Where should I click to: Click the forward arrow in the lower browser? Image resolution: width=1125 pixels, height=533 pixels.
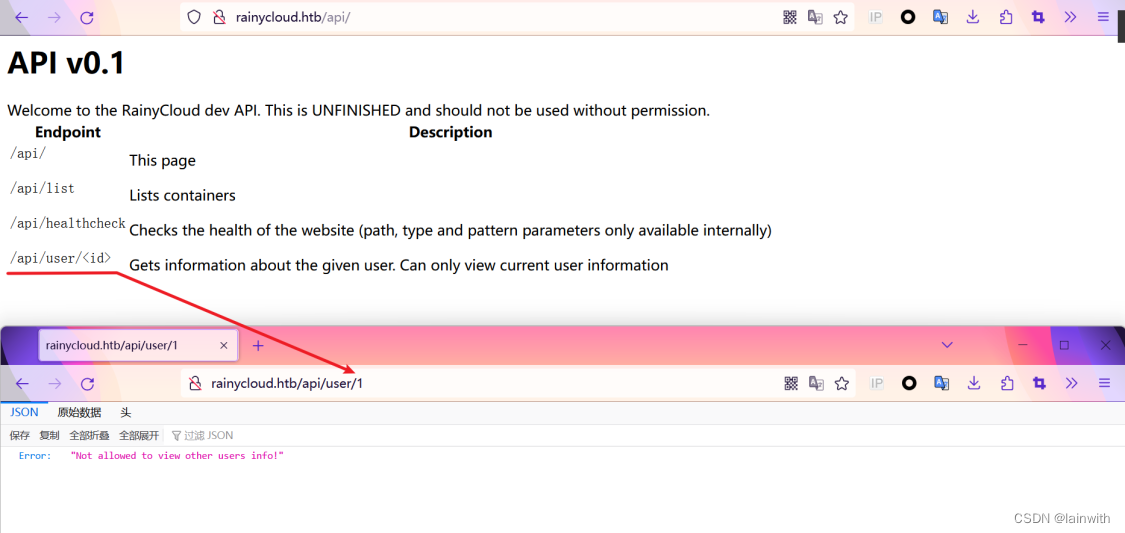55,384
